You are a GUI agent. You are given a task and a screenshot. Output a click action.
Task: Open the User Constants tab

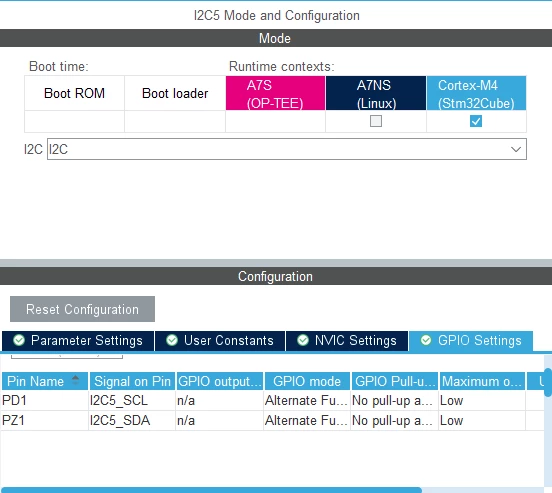point(220,341)
